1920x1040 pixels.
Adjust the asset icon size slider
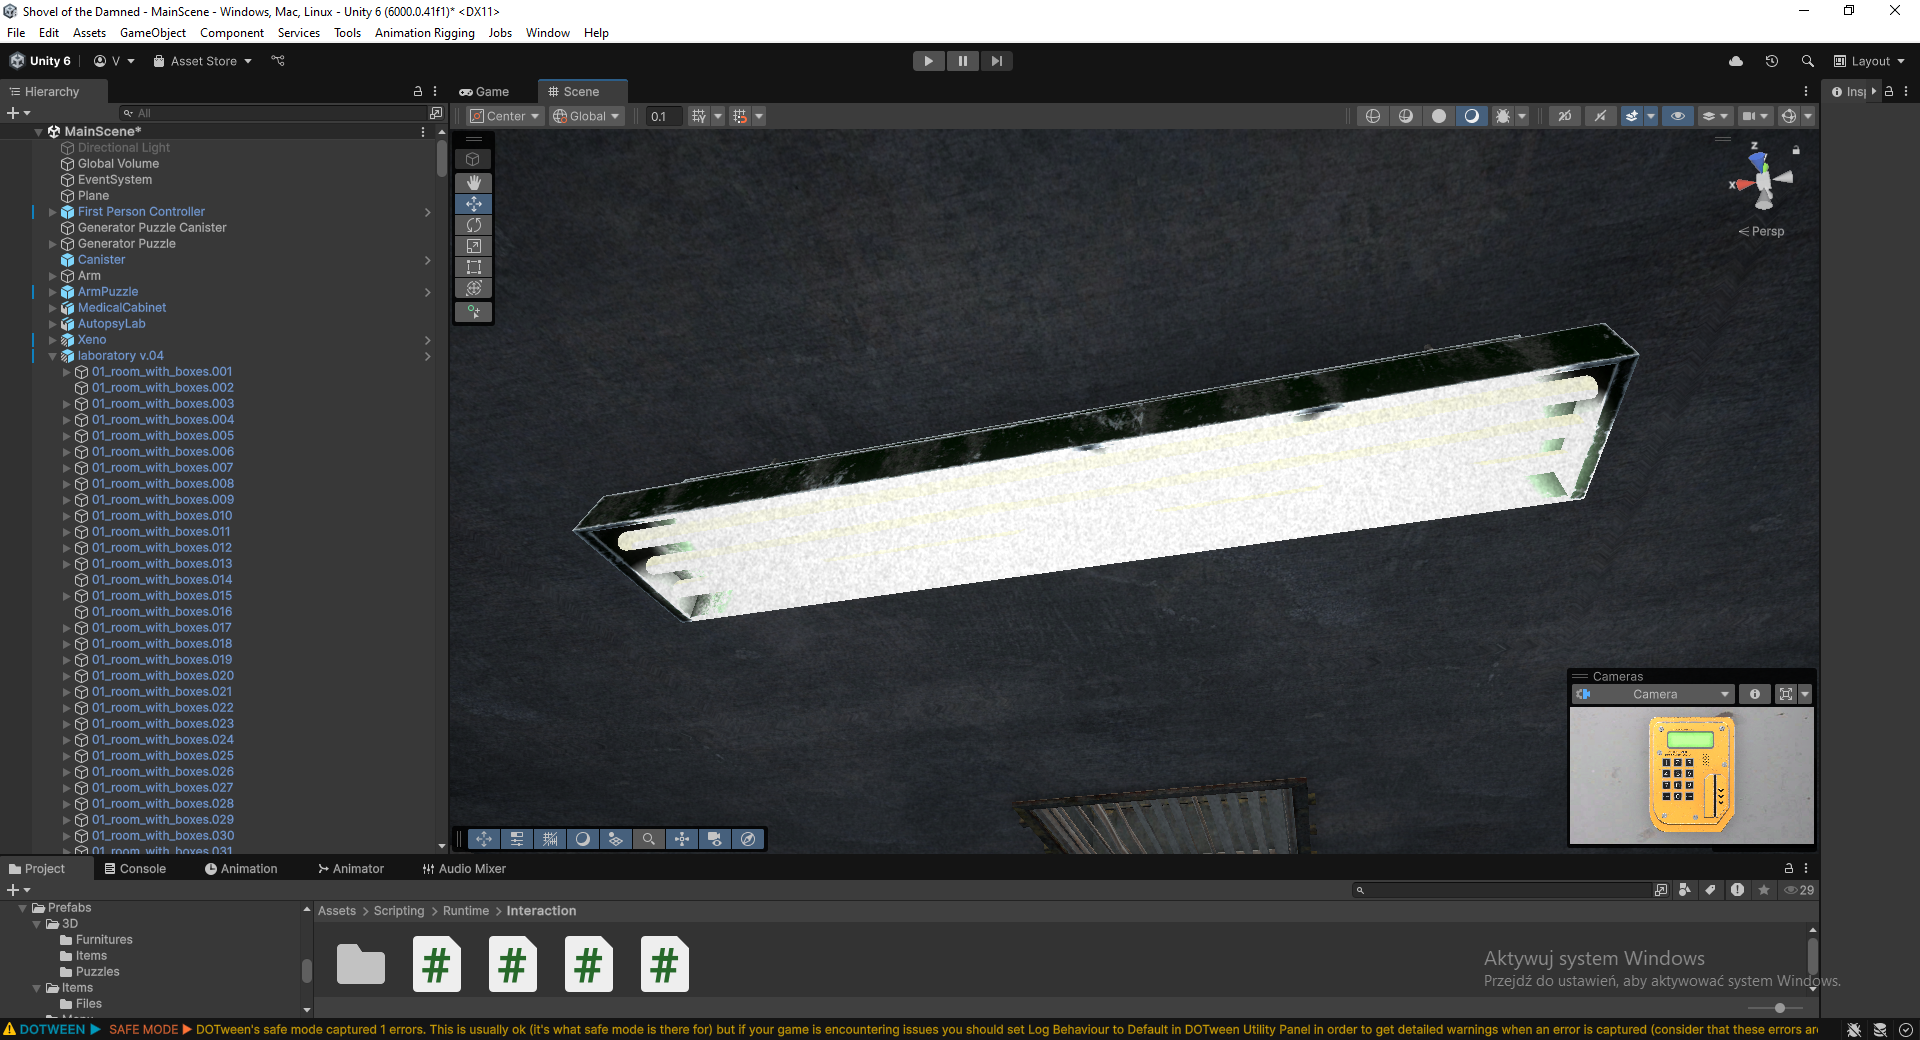click(x=1780, y=1008)
